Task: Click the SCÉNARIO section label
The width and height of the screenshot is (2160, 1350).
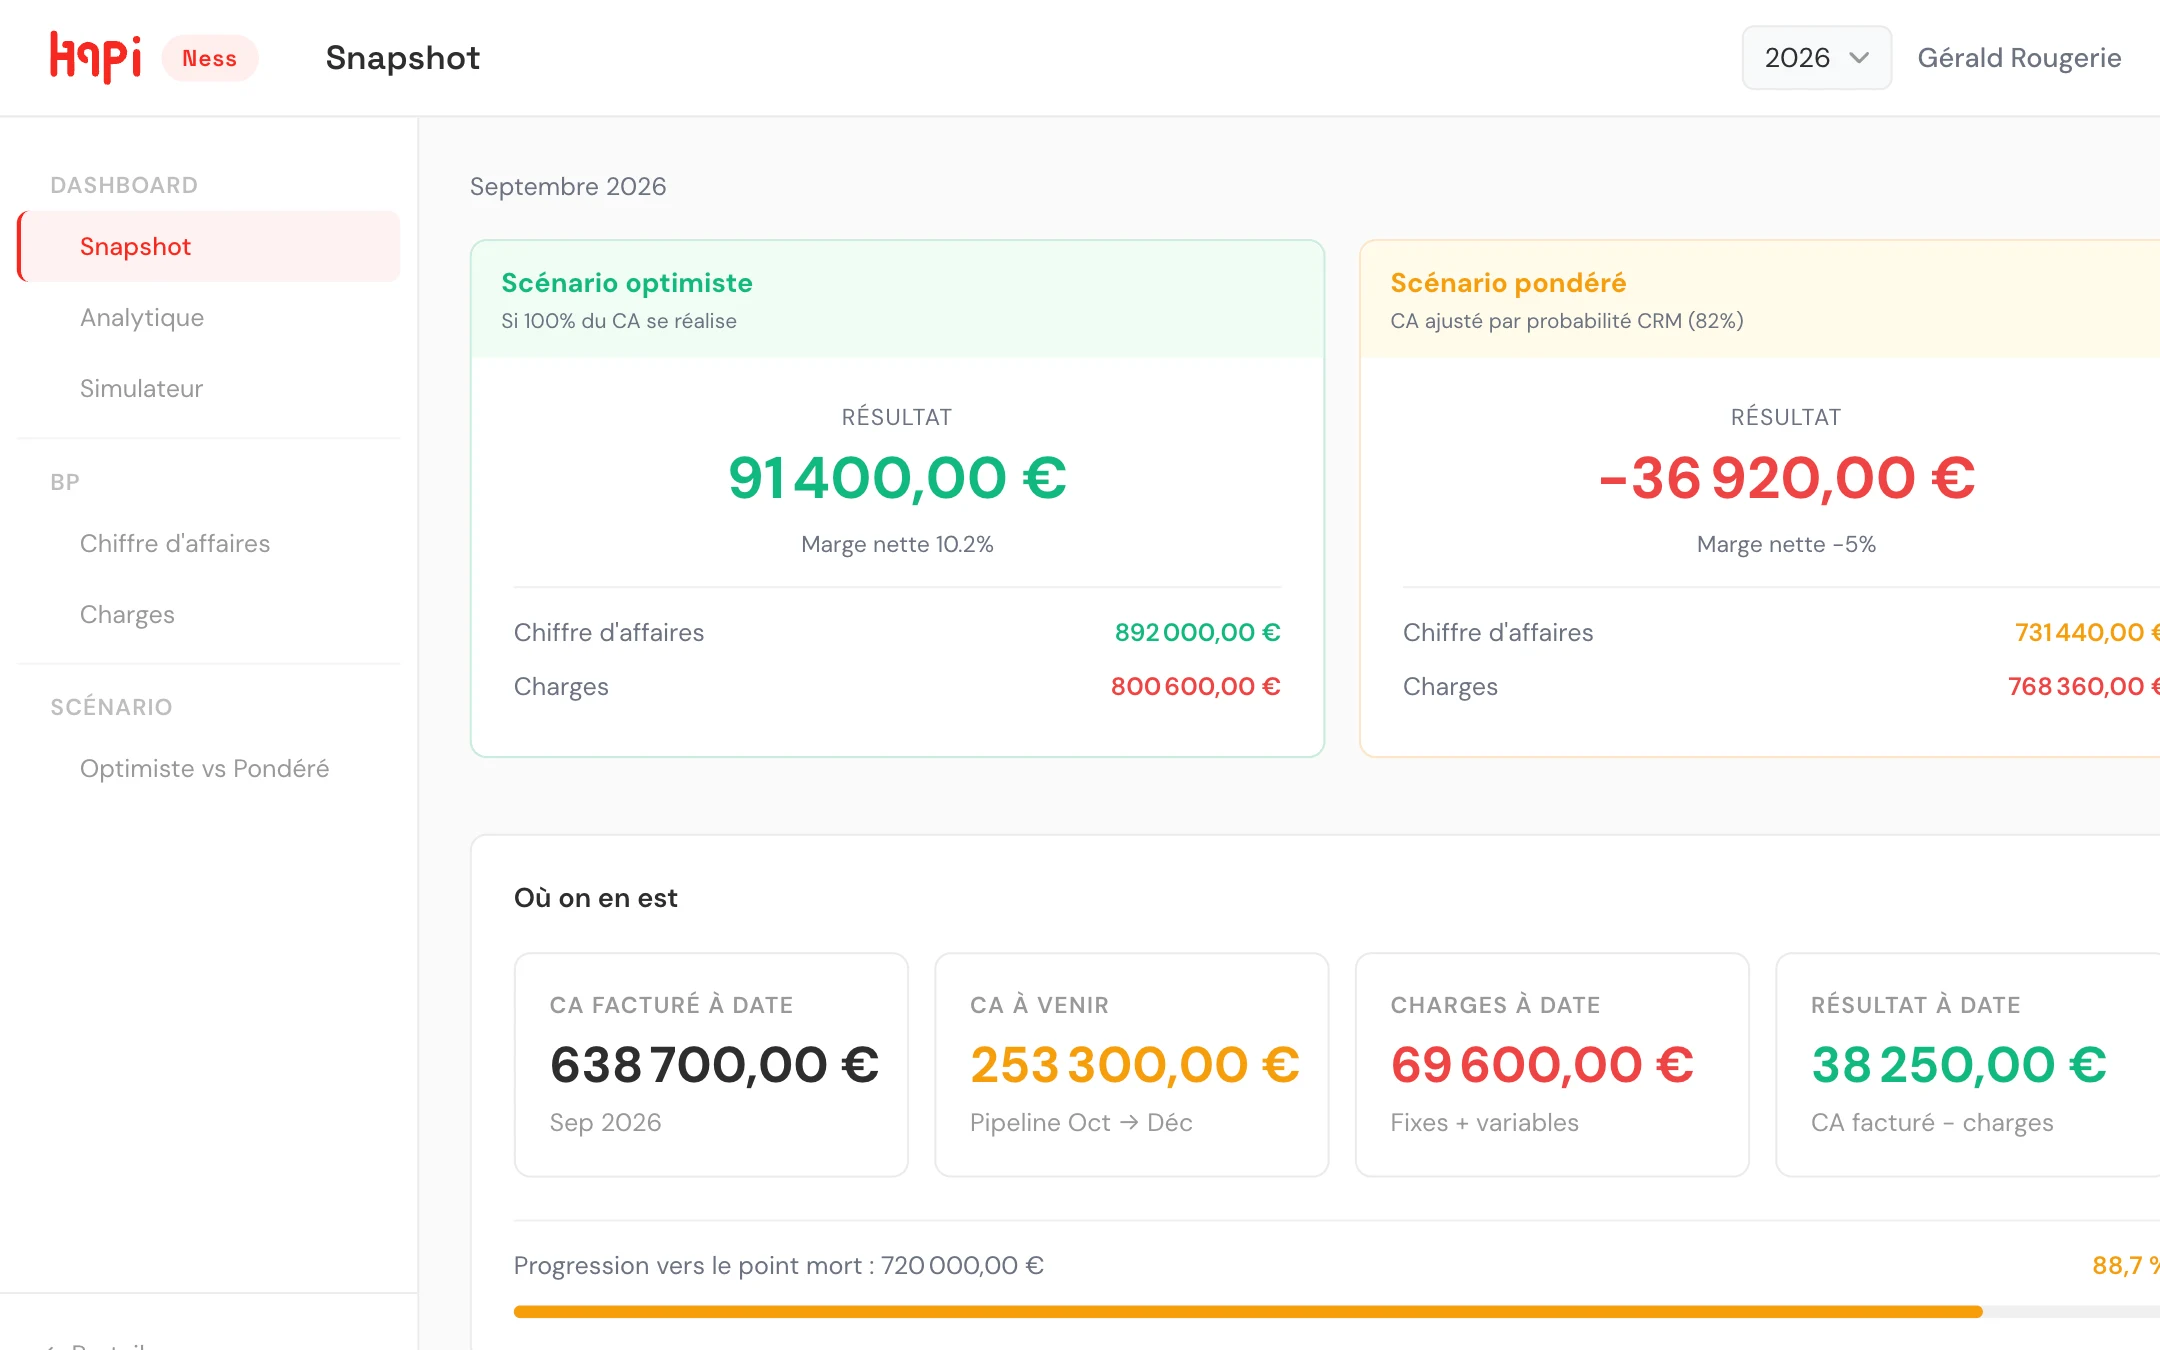Action: [111, 707]
